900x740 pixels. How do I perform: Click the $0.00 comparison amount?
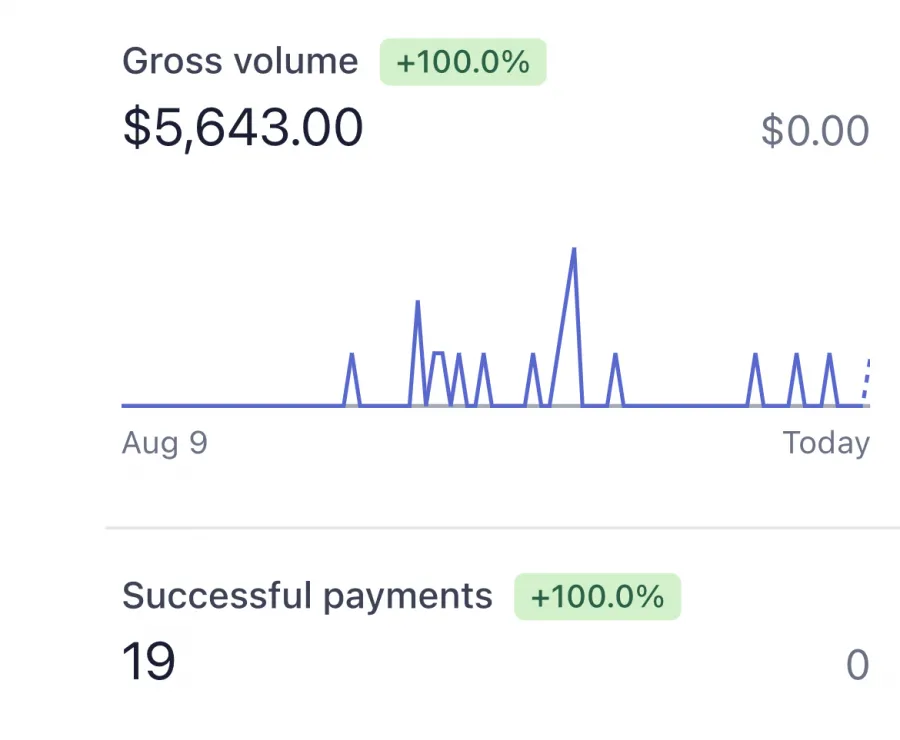pyautogui.click(x=815, y=131)
